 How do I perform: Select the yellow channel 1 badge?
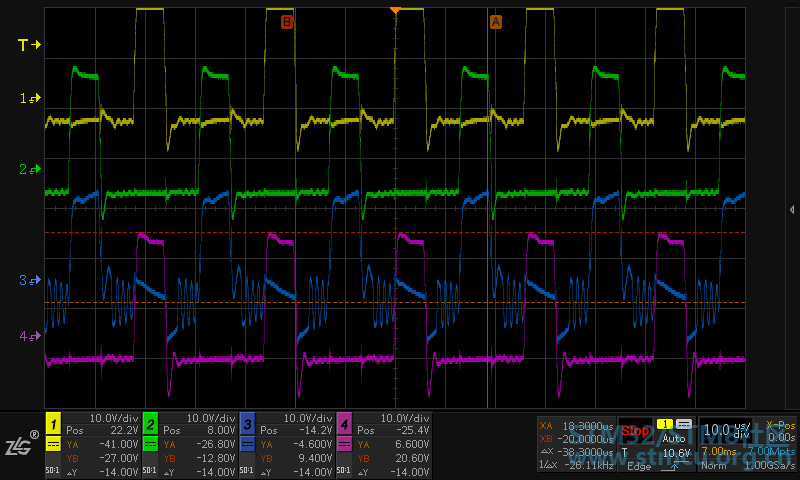53,423
